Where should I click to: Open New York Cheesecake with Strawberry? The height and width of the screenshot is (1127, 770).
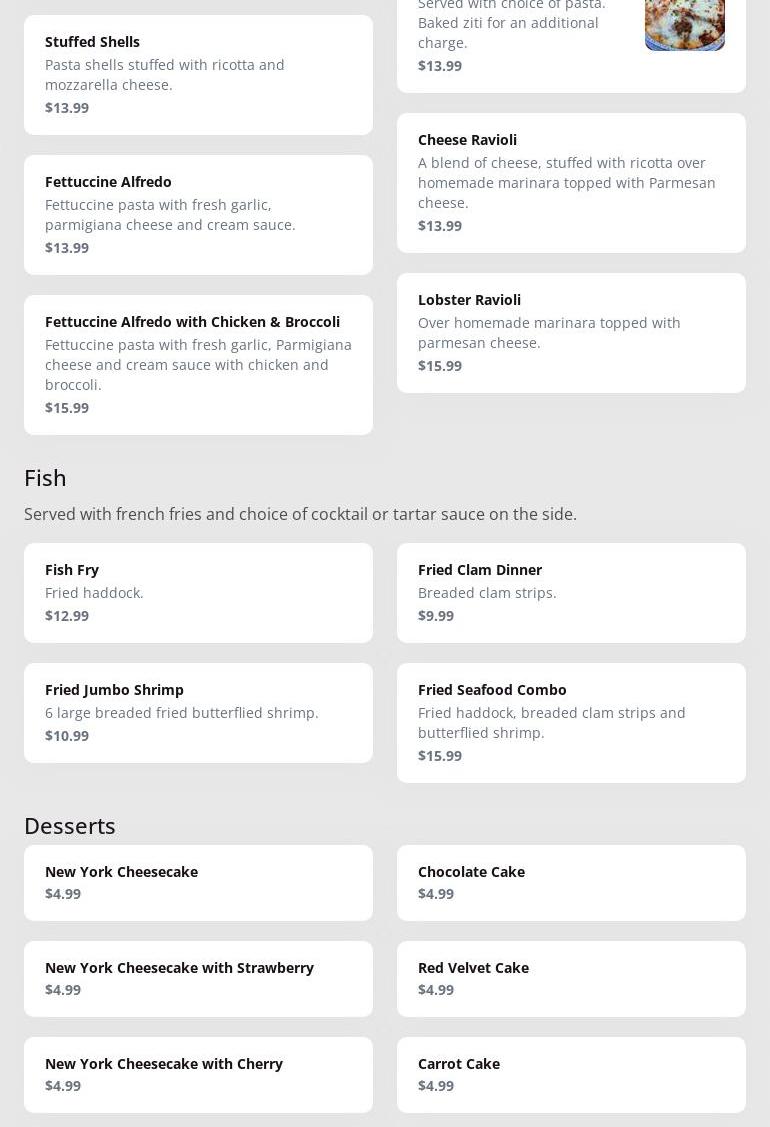(198, 979)
